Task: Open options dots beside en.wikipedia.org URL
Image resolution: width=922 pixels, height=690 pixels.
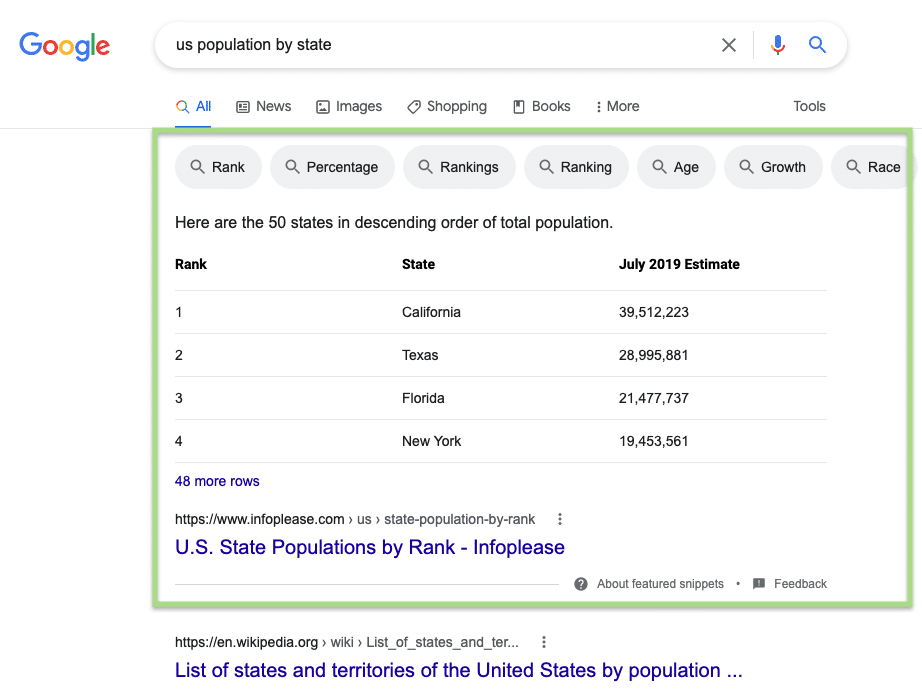Action: [544, 642]
